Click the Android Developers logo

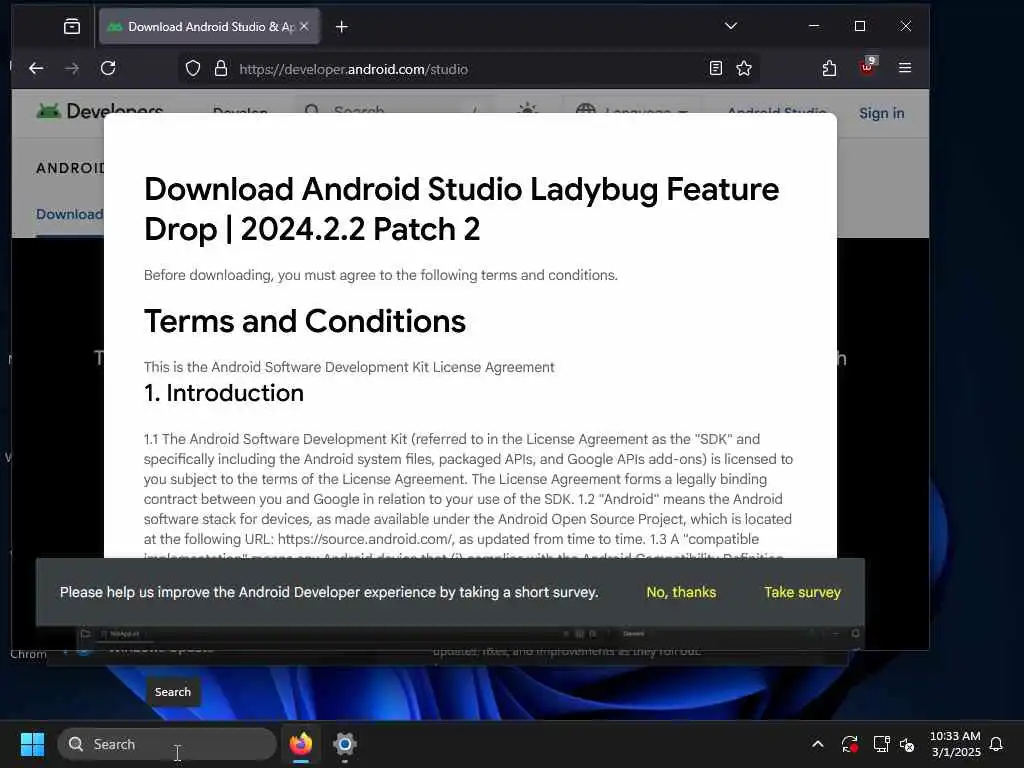99,112
